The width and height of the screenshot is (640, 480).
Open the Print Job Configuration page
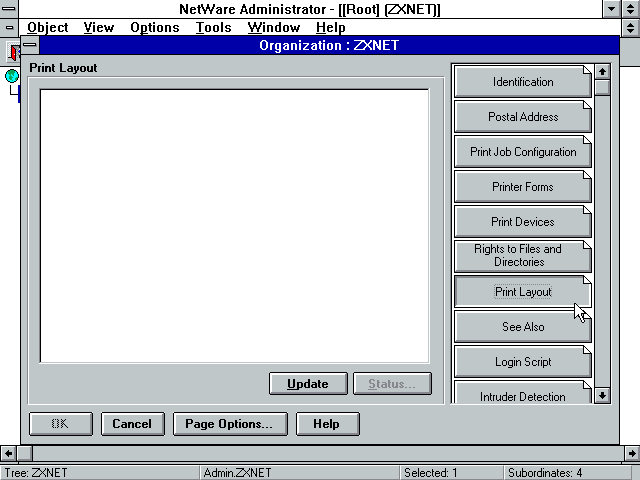point(523,152)
